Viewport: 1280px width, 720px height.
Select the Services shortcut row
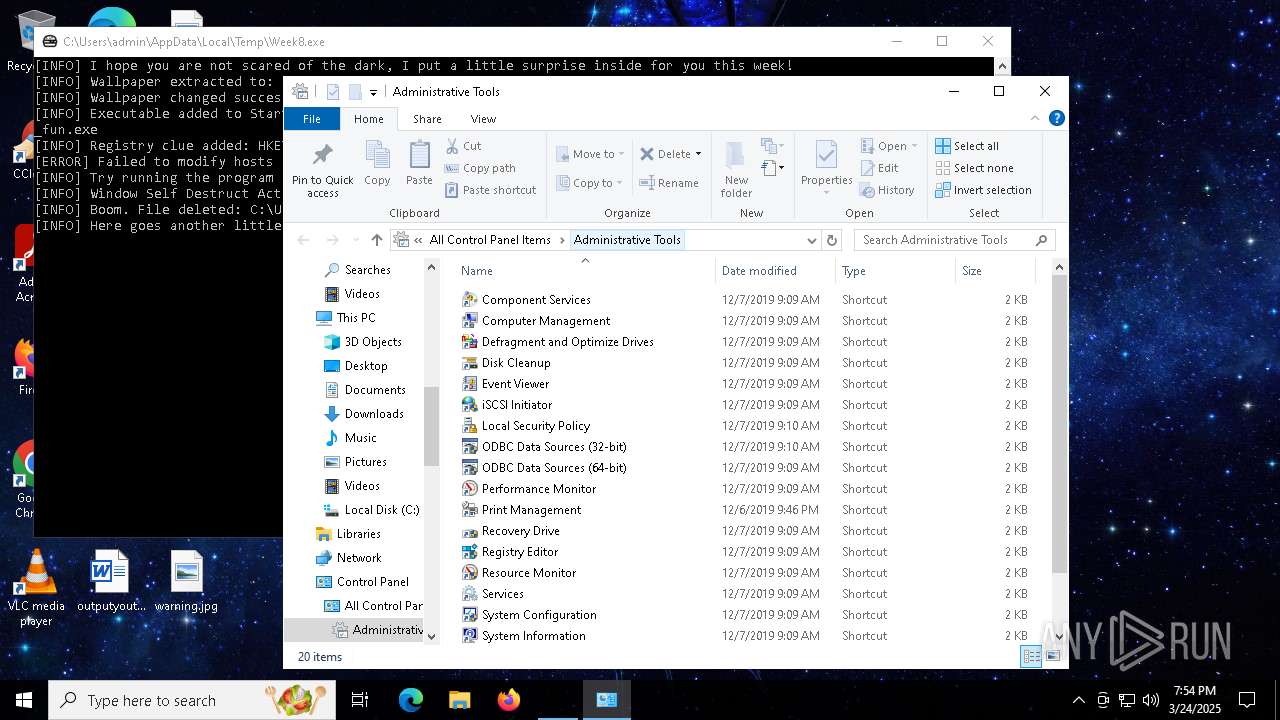[745, 594]
